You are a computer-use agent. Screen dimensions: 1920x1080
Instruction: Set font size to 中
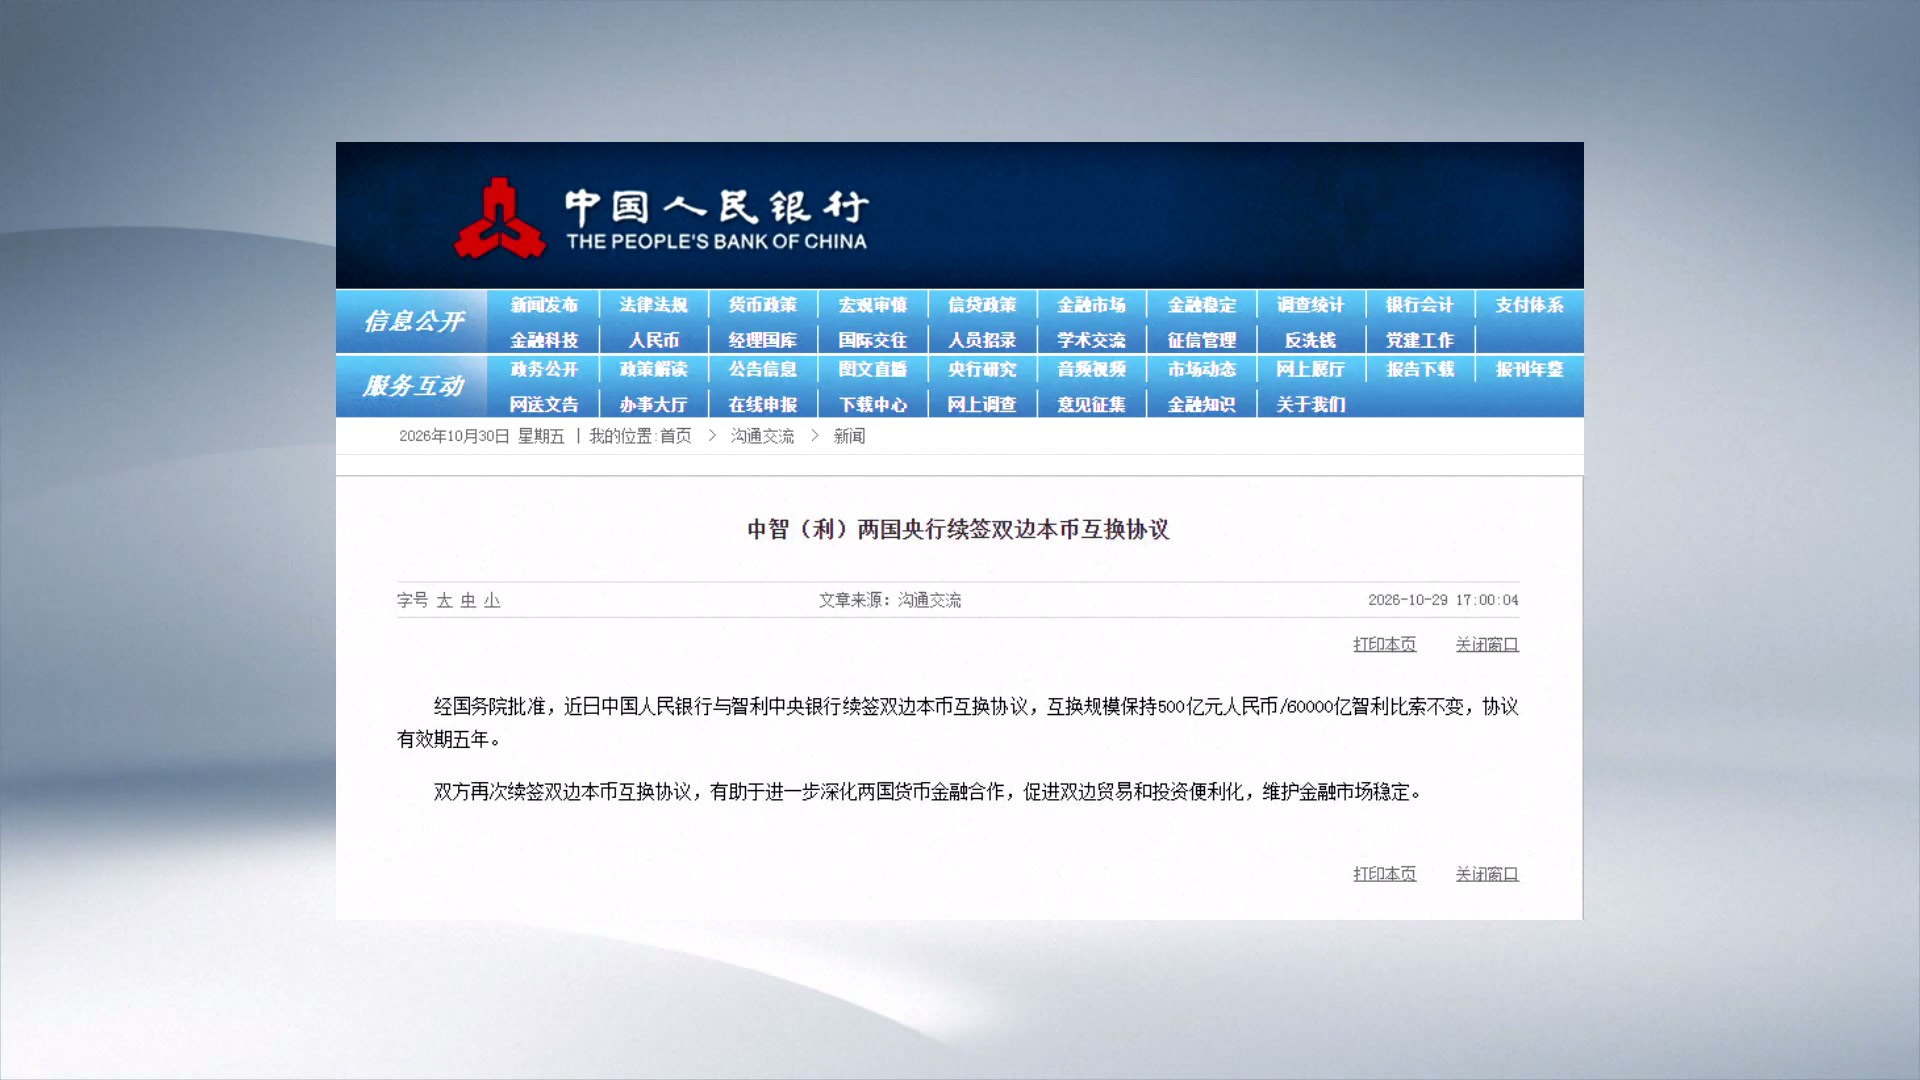pyautogui.click(x=468, y=600)
